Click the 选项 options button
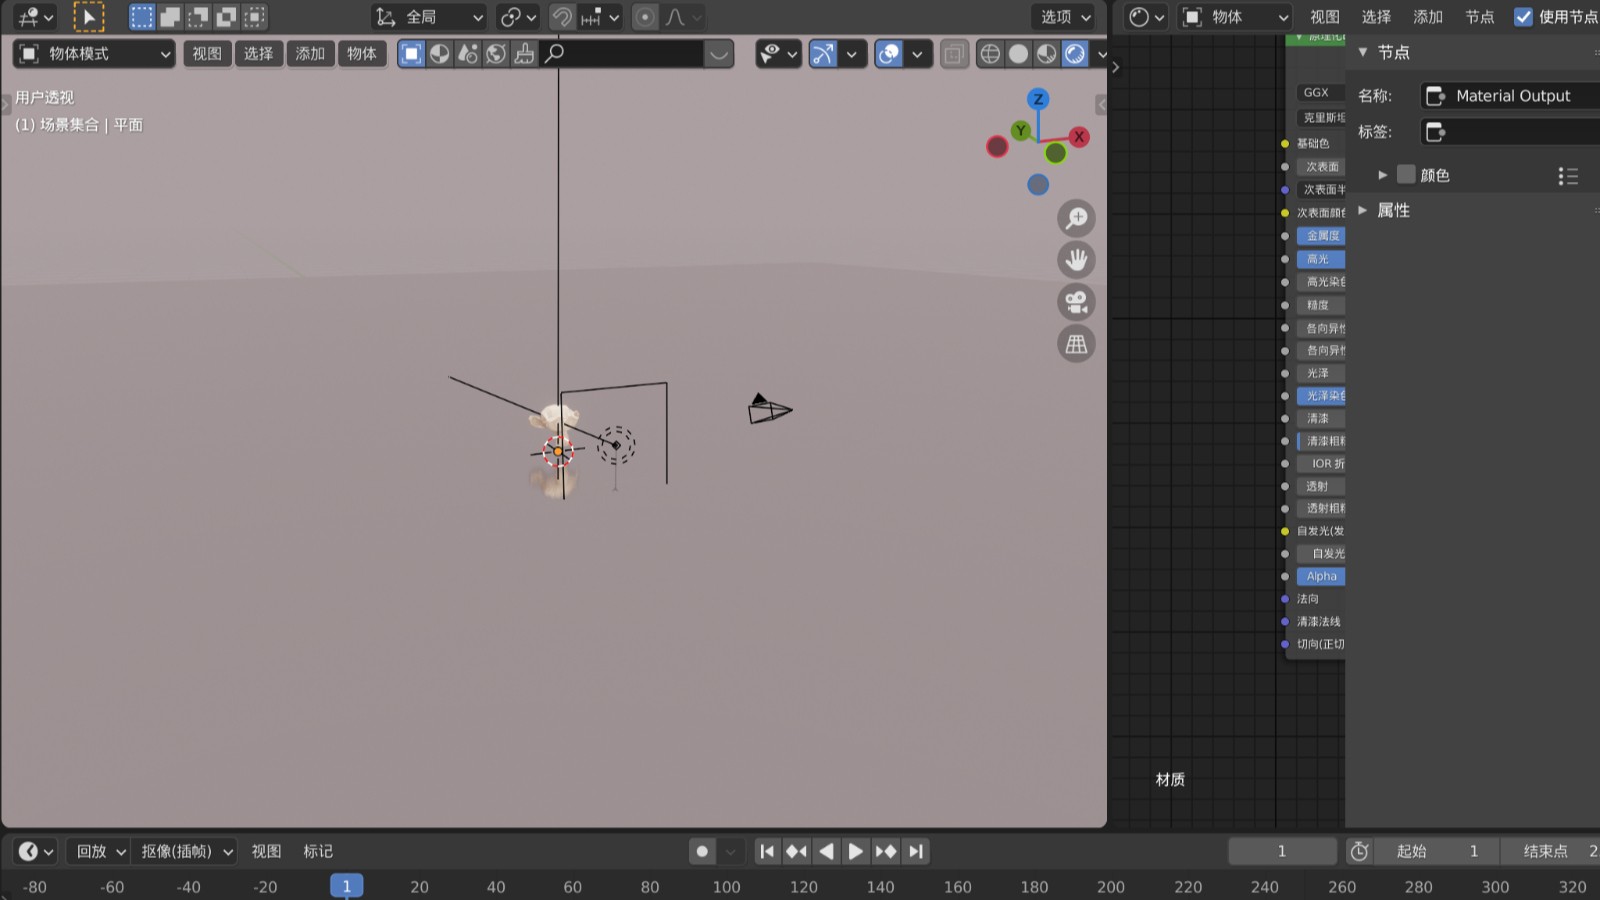The image size is (1600, 900). (x=1065, y=17)
